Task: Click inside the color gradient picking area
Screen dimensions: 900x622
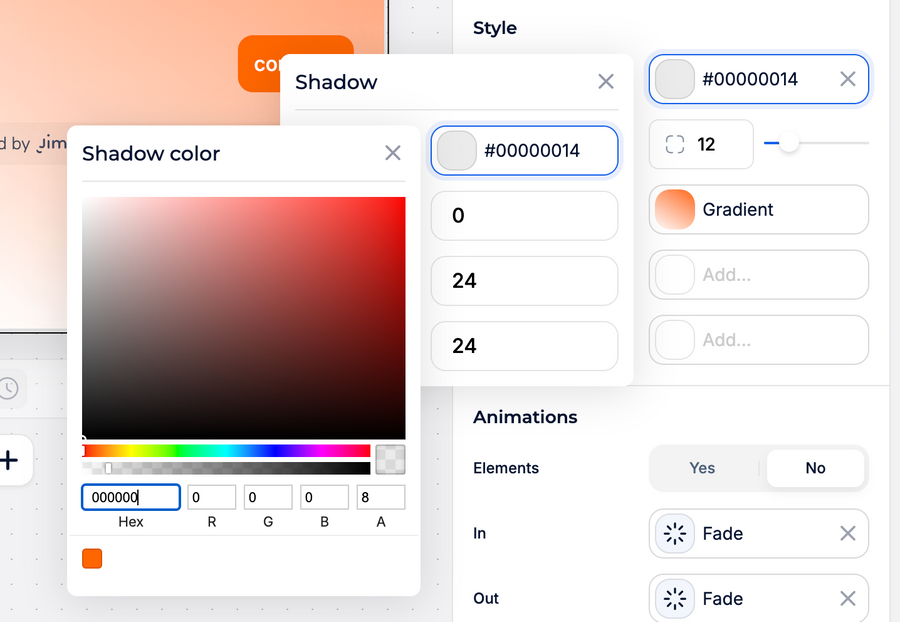Action: click(x=243, y=318)
